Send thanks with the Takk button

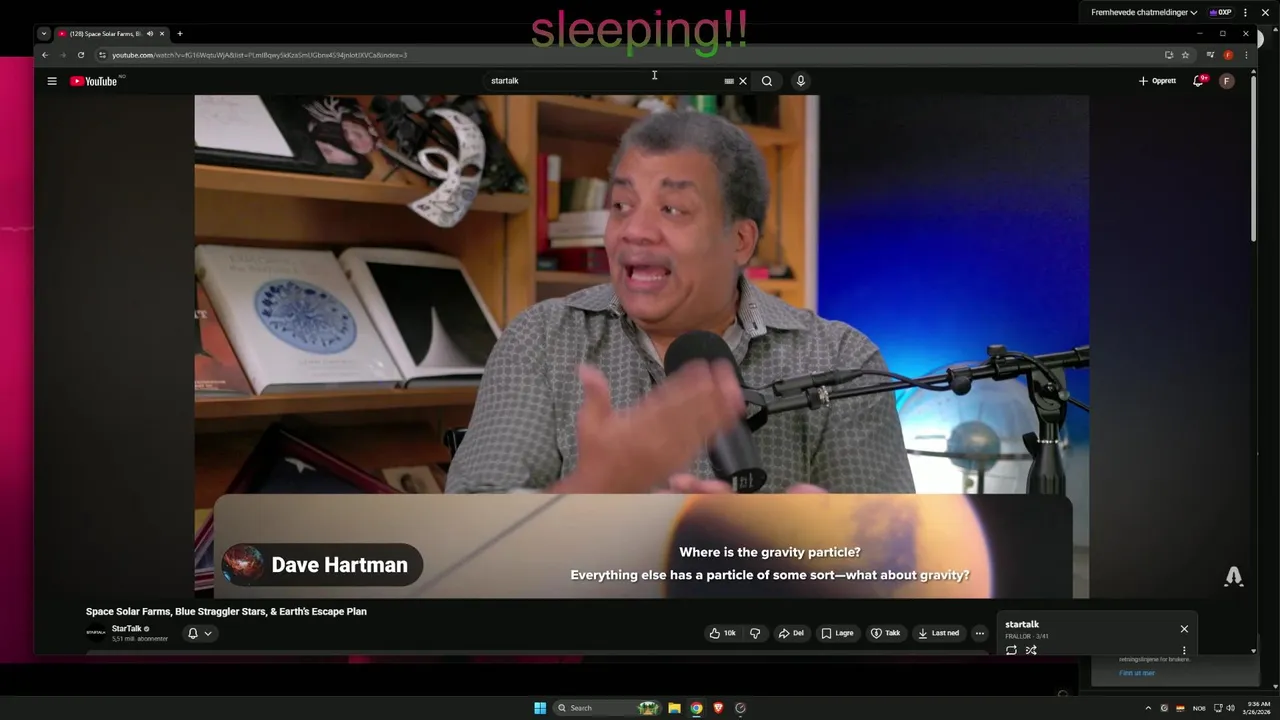click(x=885, y=633)
